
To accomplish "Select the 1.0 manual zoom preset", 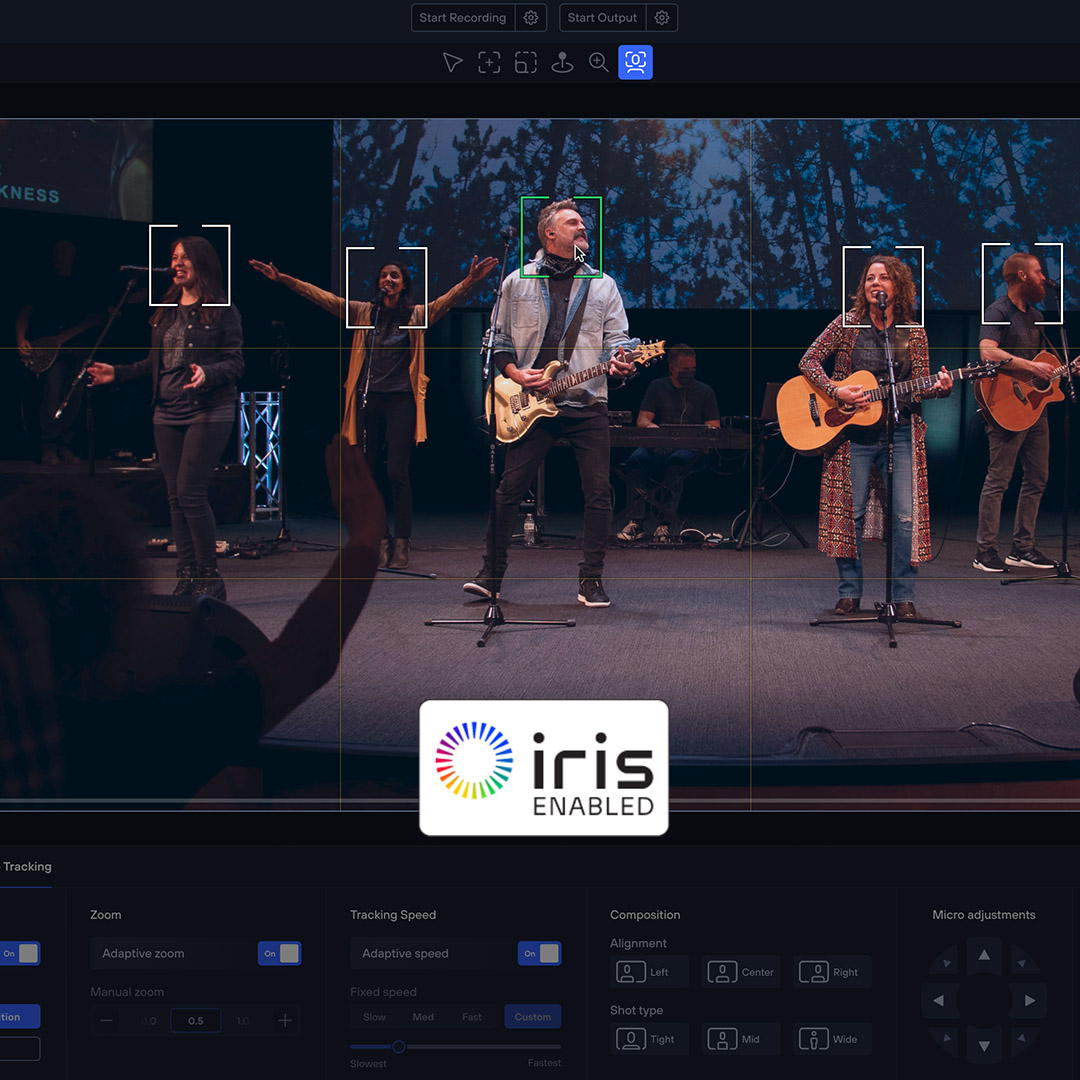I will coord(241,1020).
